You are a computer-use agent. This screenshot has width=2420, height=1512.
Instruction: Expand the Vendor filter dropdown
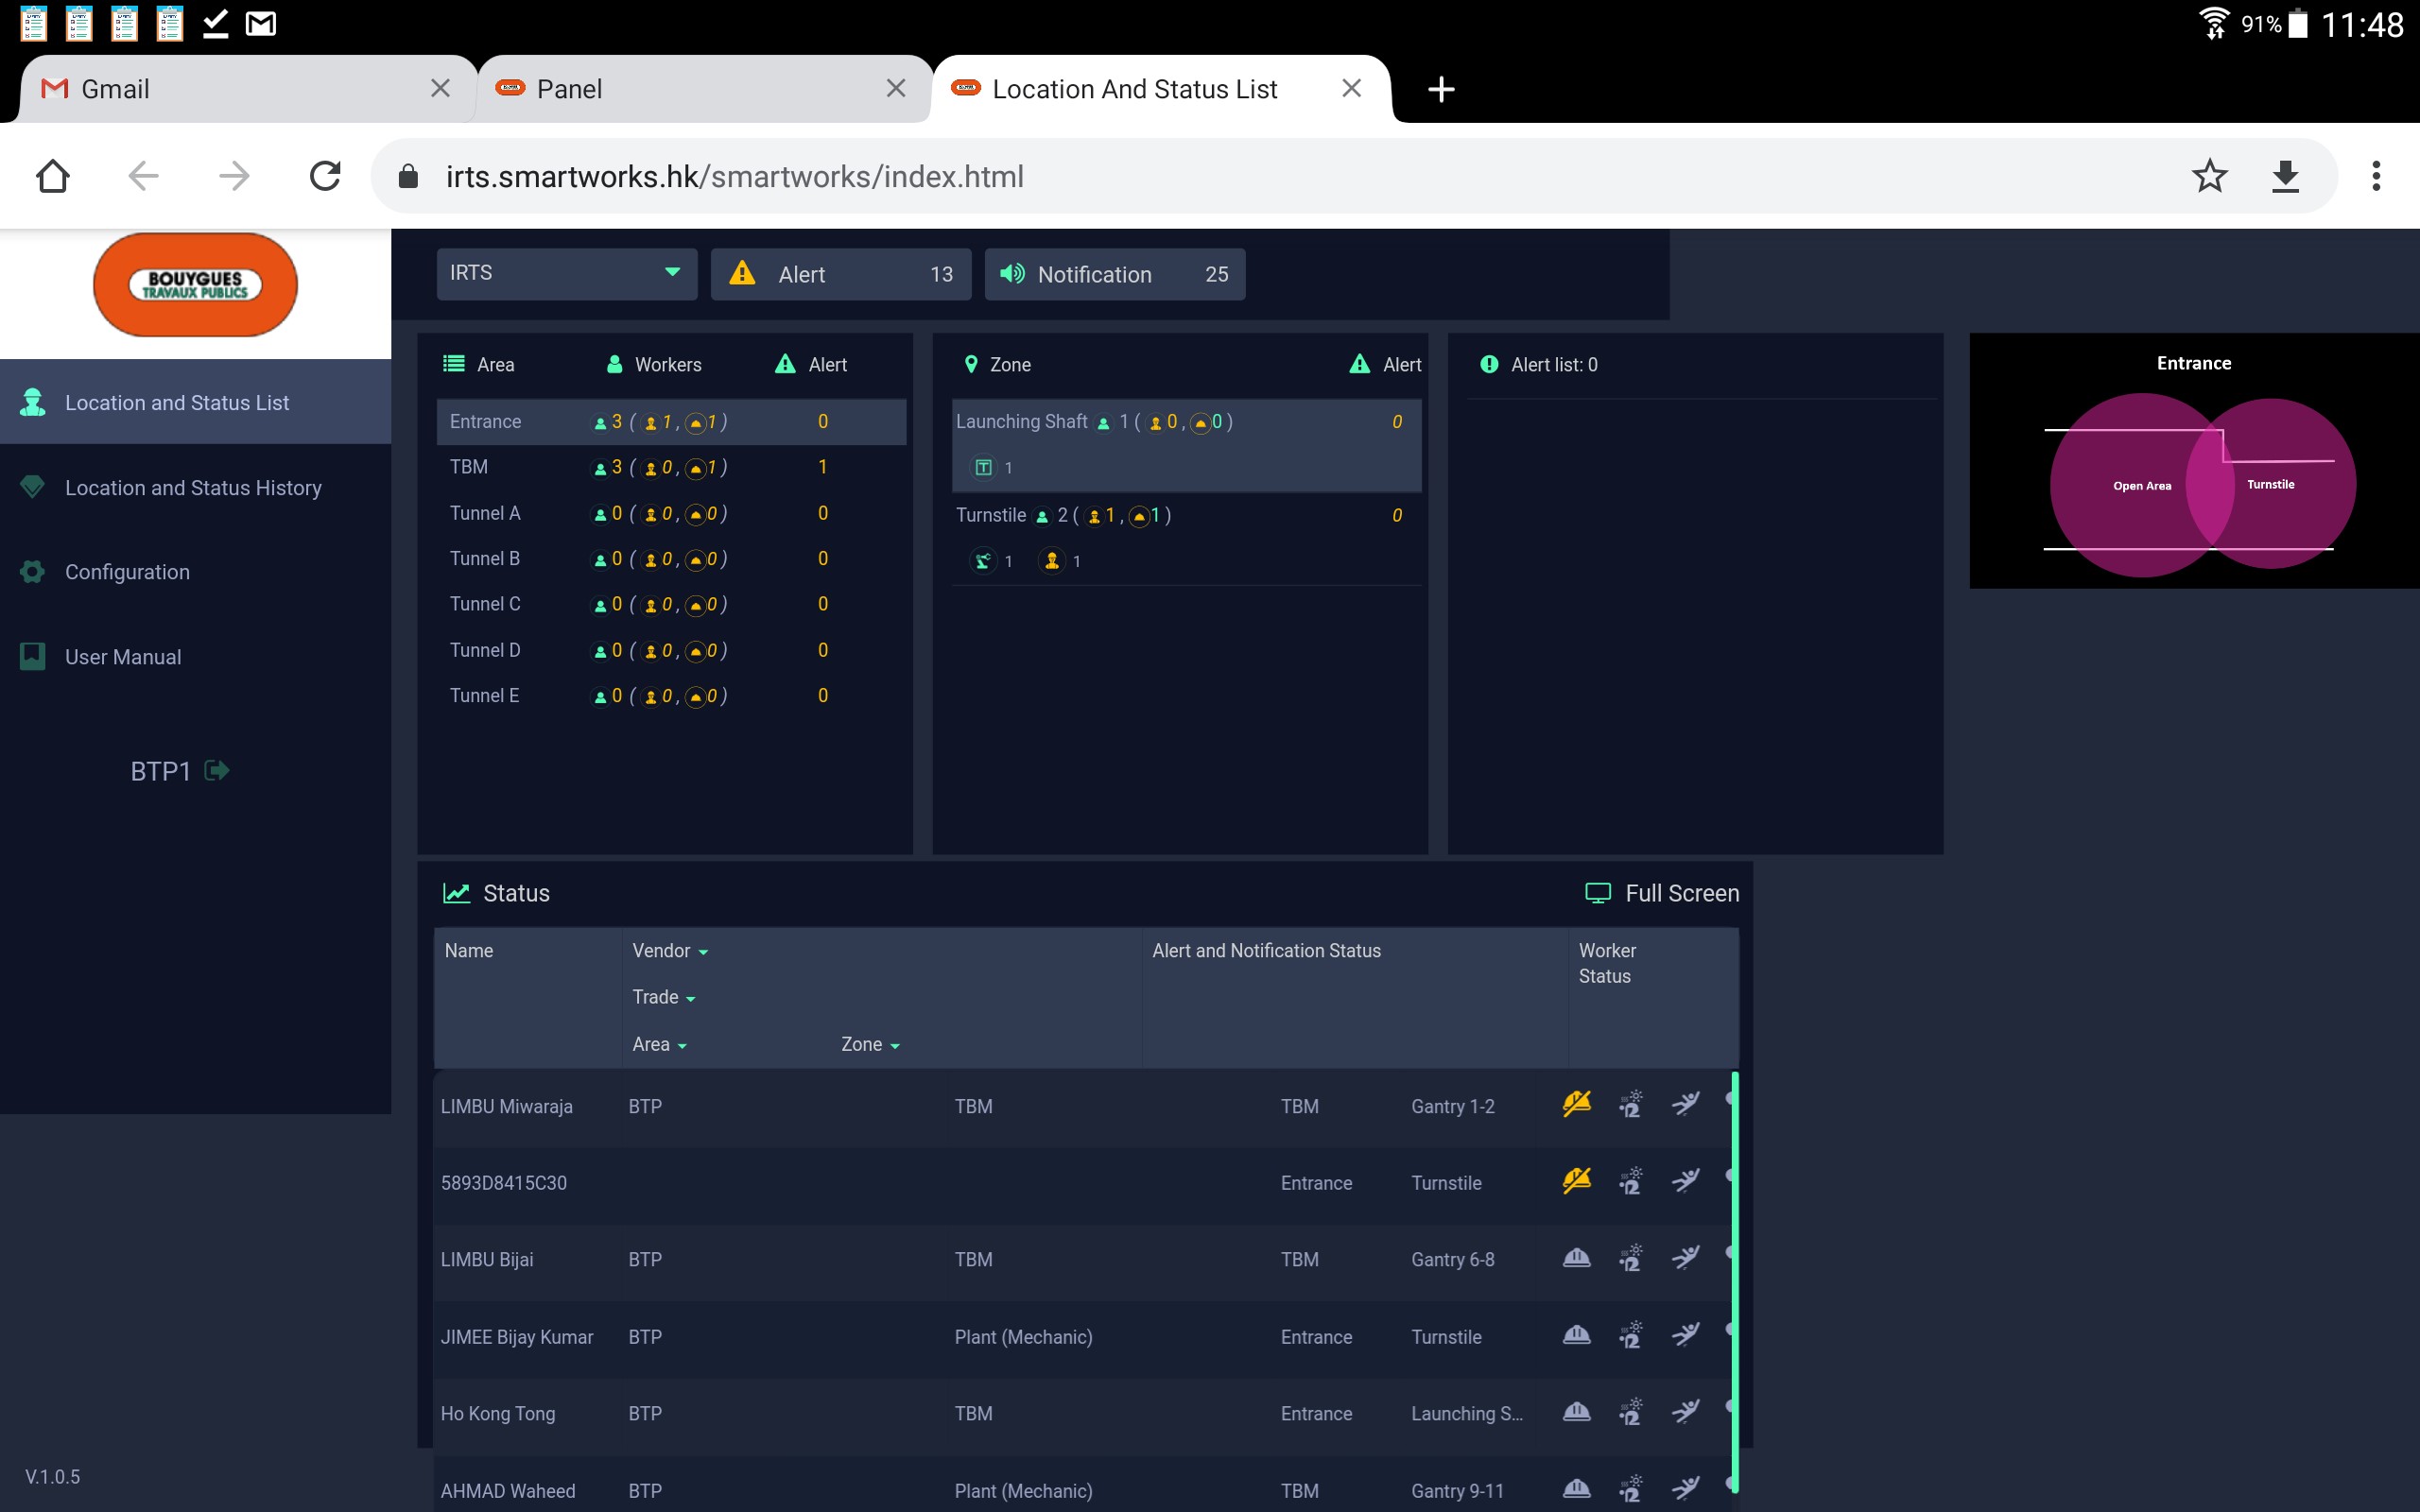[670, 951]
